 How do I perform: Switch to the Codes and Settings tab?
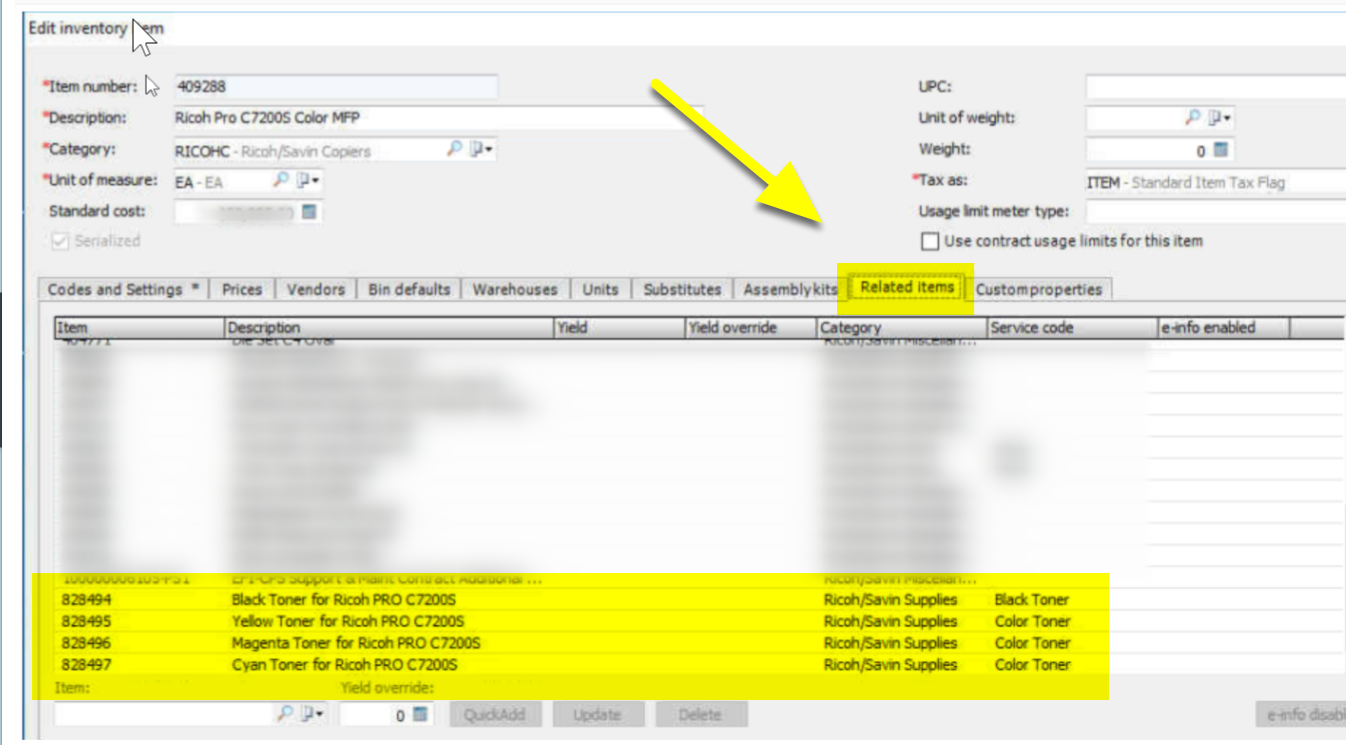[x=123, y=289]
